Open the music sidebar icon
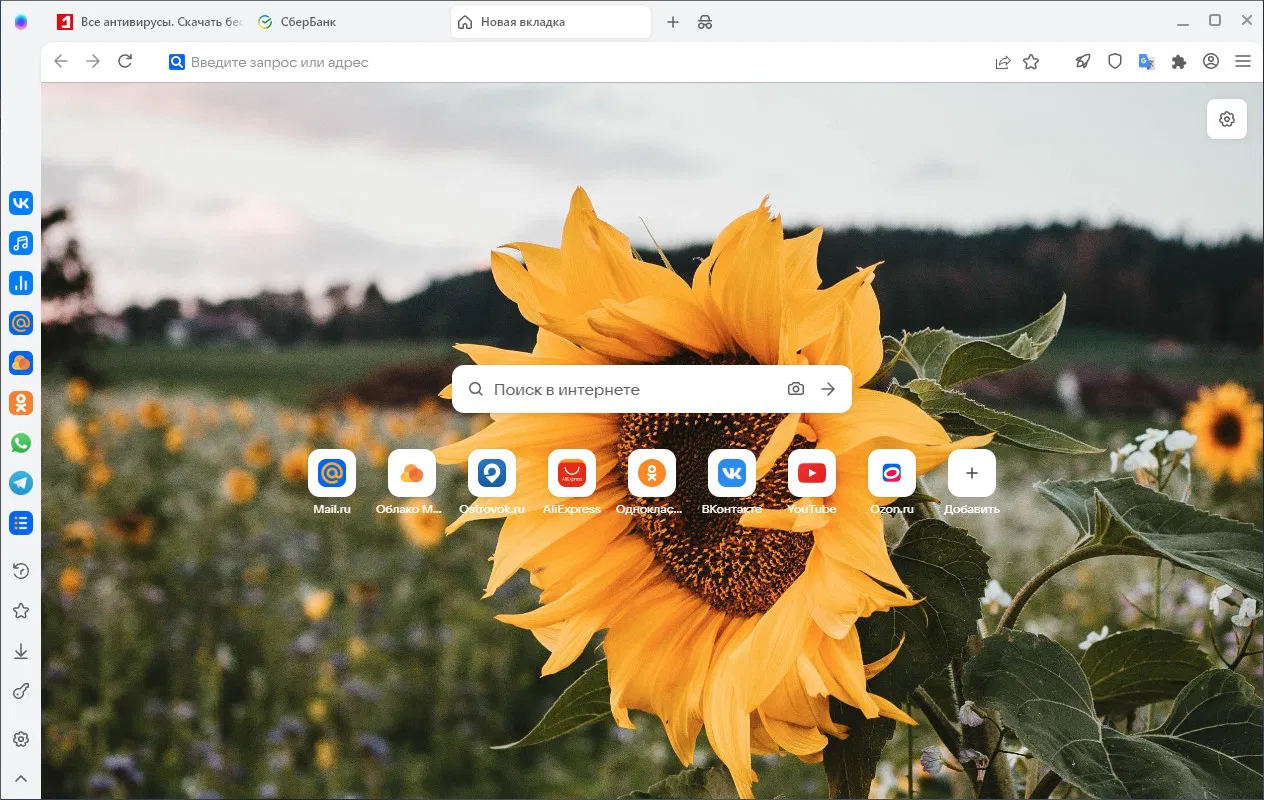Viewport: 1264px width, 800px height. pyautogui.click(x=20, y=243)
